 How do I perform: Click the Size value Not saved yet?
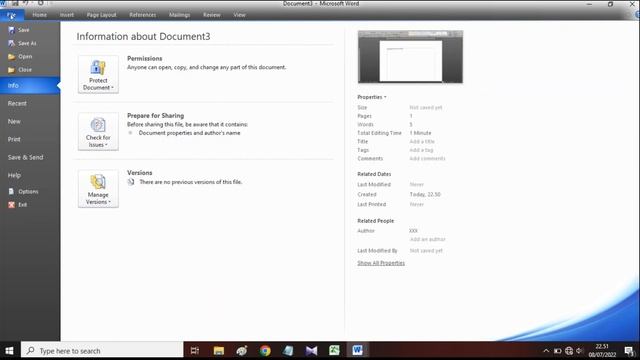(426, 108)
